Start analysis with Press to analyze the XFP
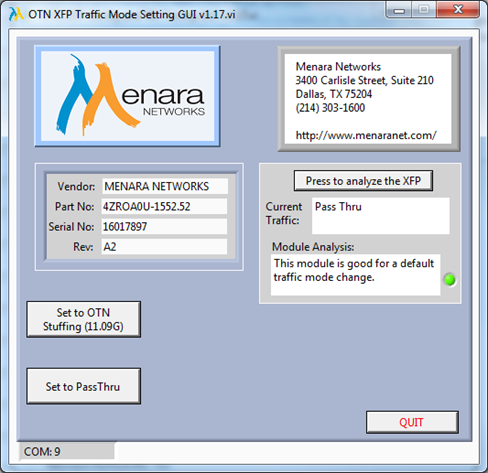 pyautogui.click(x=363, y=181)
